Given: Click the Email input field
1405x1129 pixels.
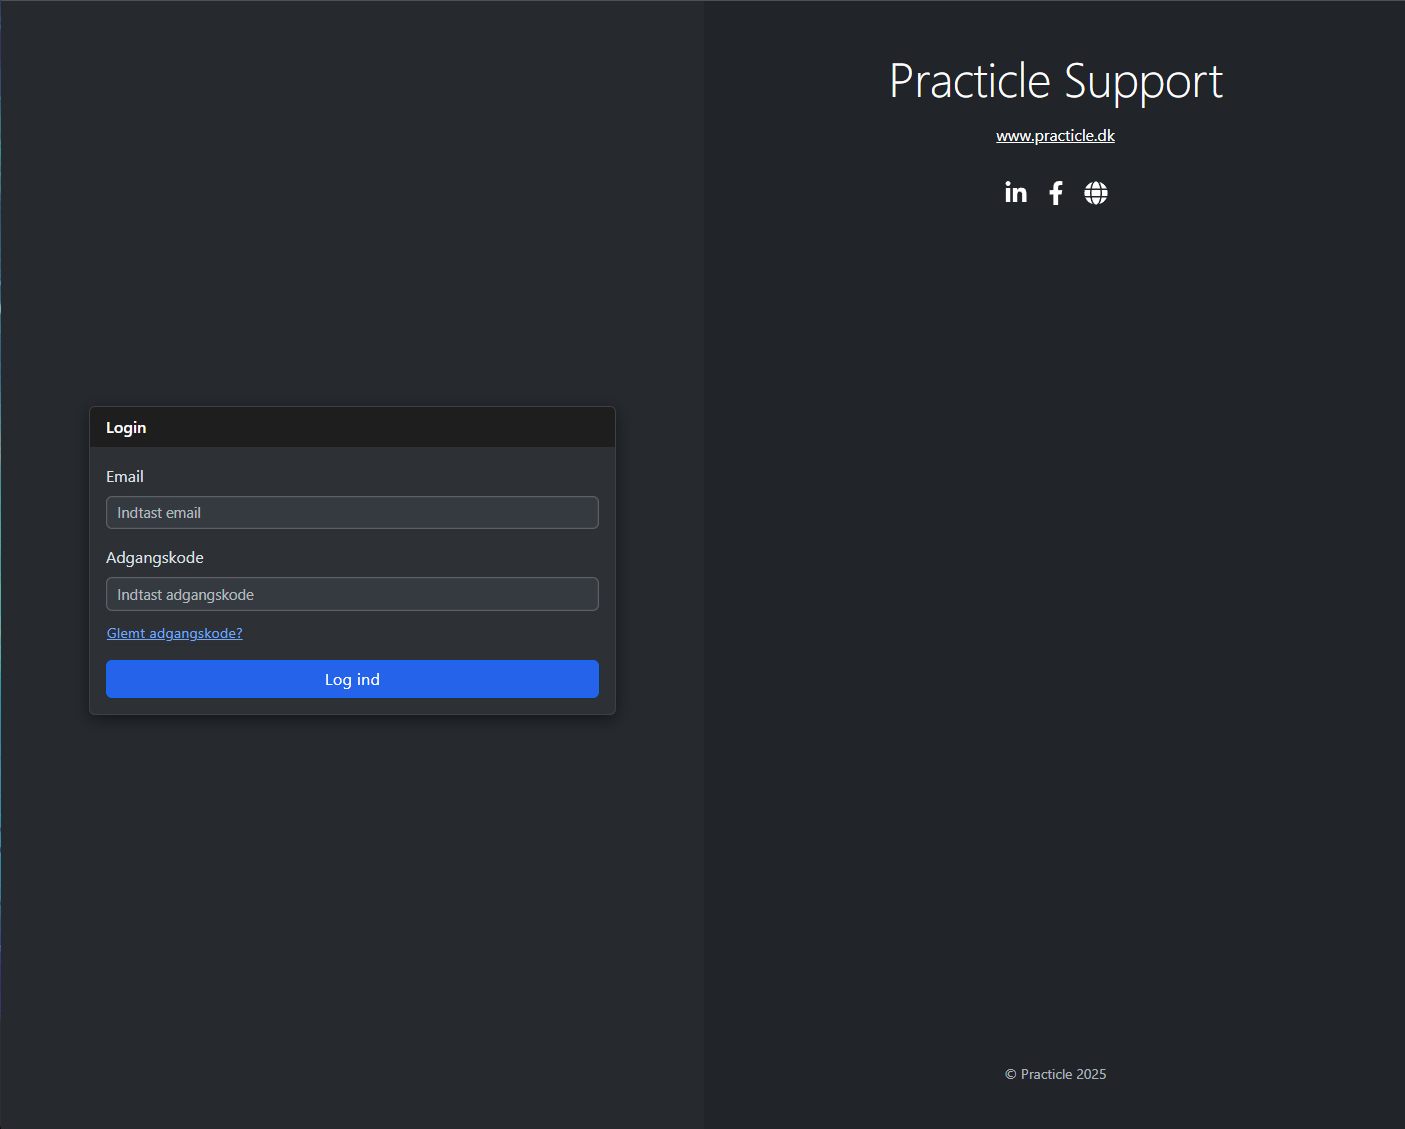Looking at the screenshot, I should click(352, 513).
